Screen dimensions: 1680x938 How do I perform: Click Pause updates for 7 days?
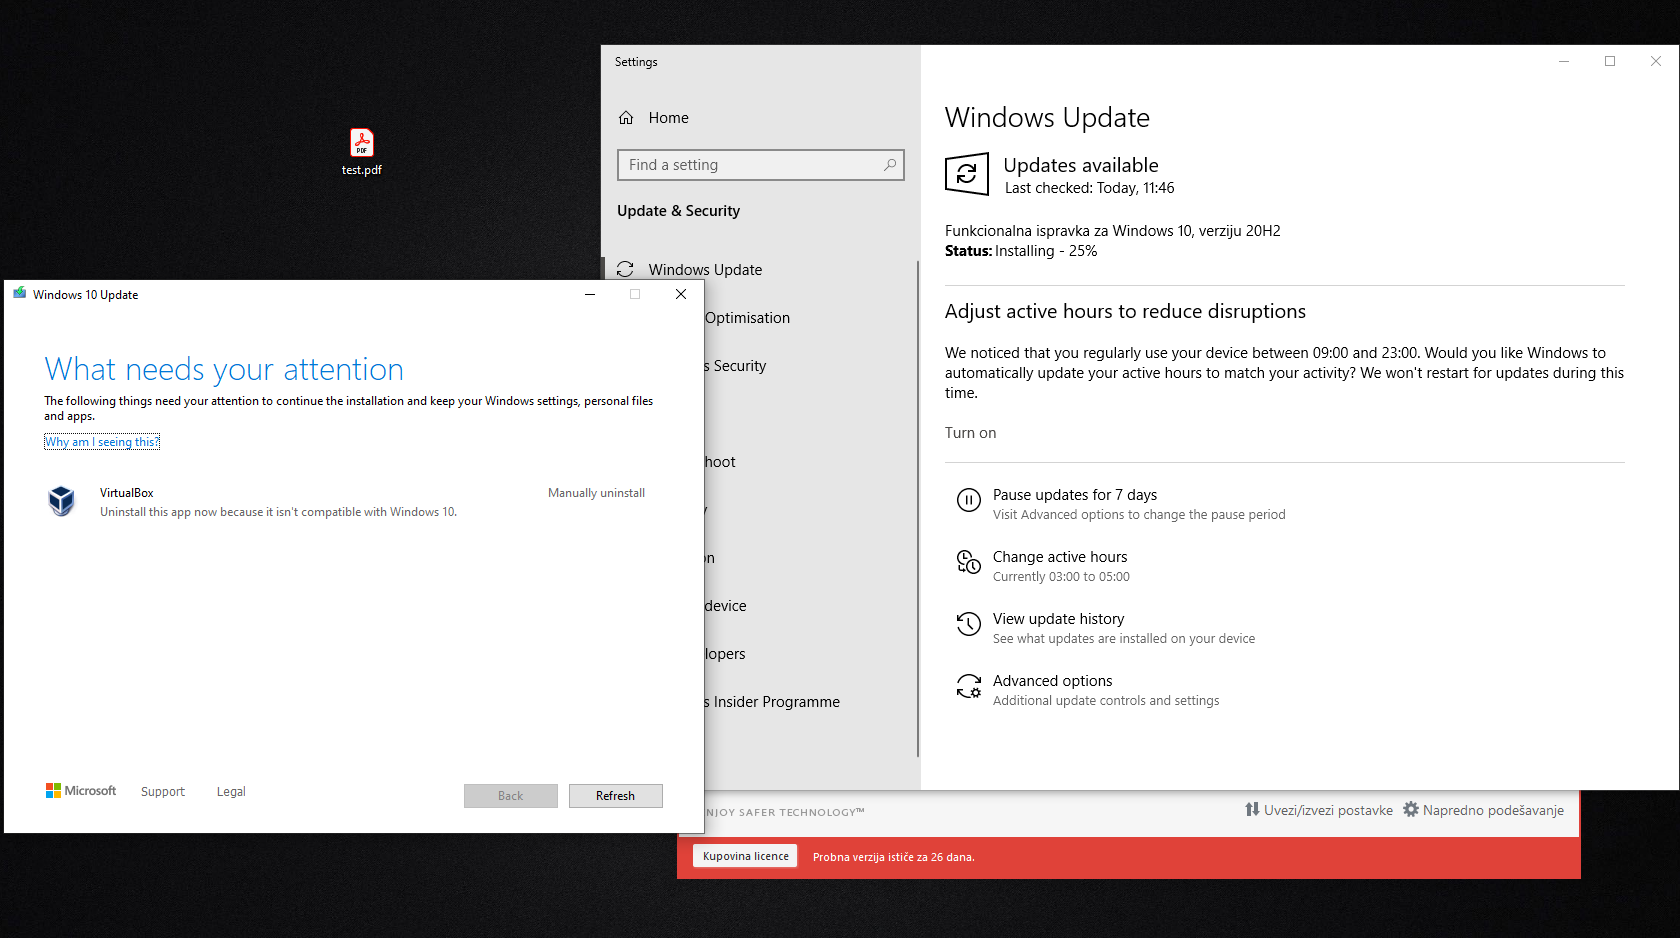1075,495
